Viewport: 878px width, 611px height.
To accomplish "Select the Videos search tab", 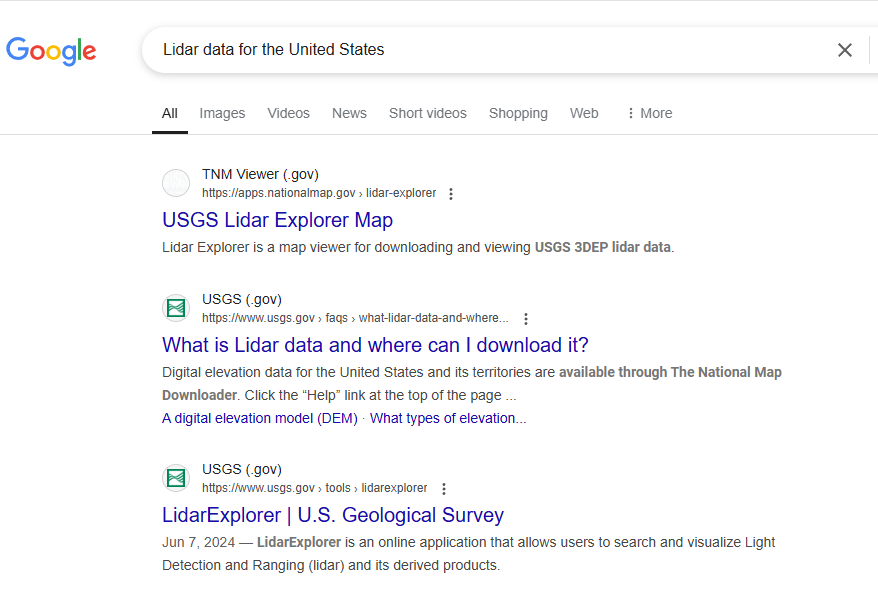I will pos(288,113).
